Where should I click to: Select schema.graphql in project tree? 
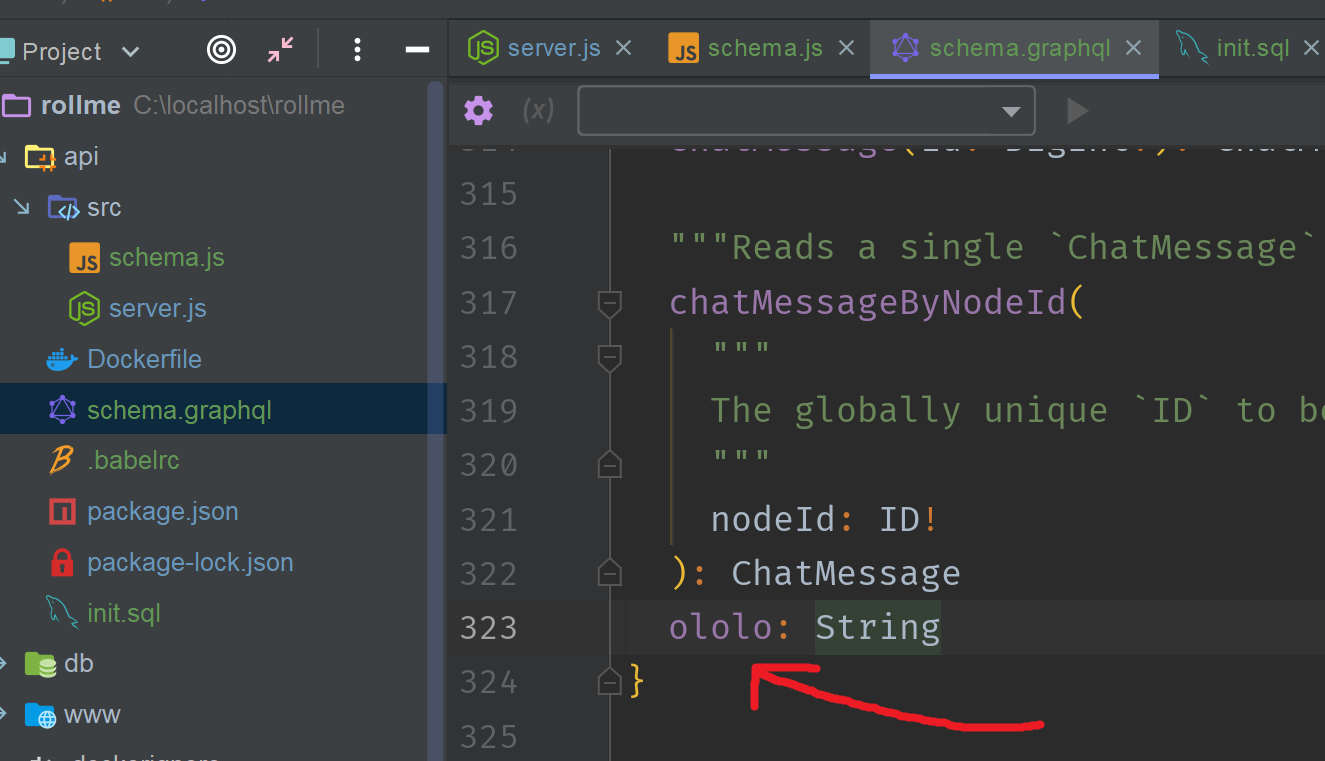point(179,410)
